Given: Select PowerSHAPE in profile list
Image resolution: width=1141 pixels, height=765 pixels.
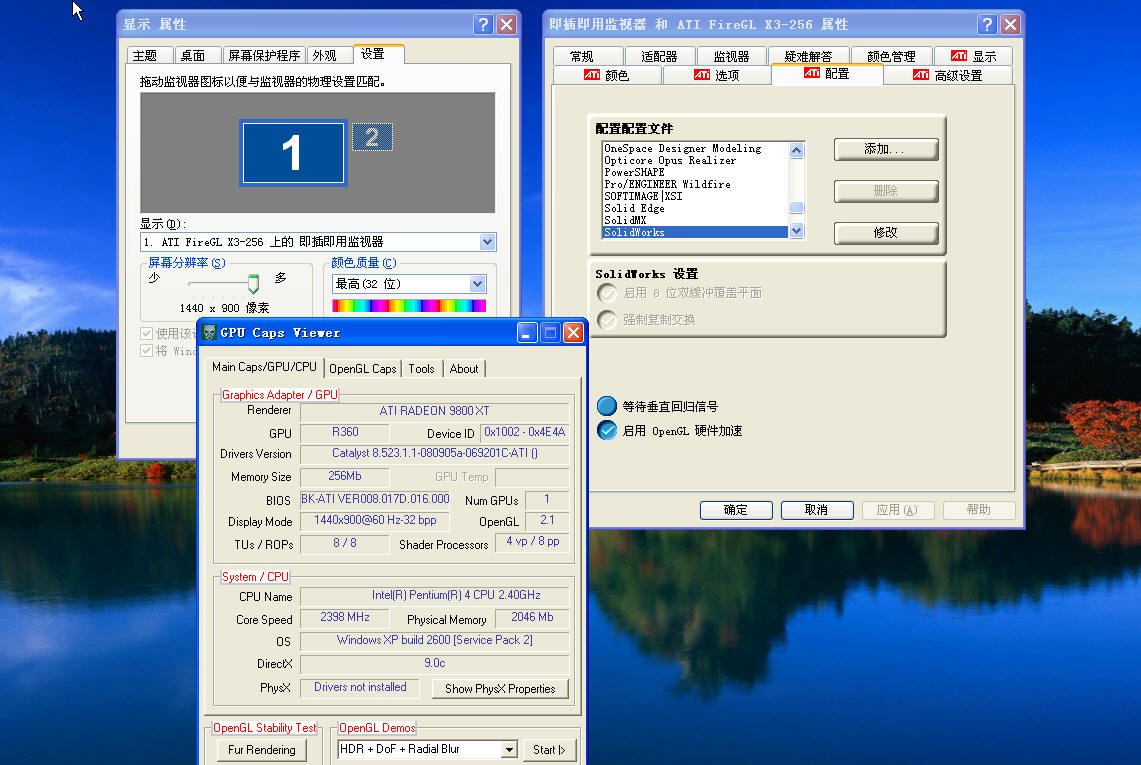Looking at the screenshot, I should (x=695, y=173).
